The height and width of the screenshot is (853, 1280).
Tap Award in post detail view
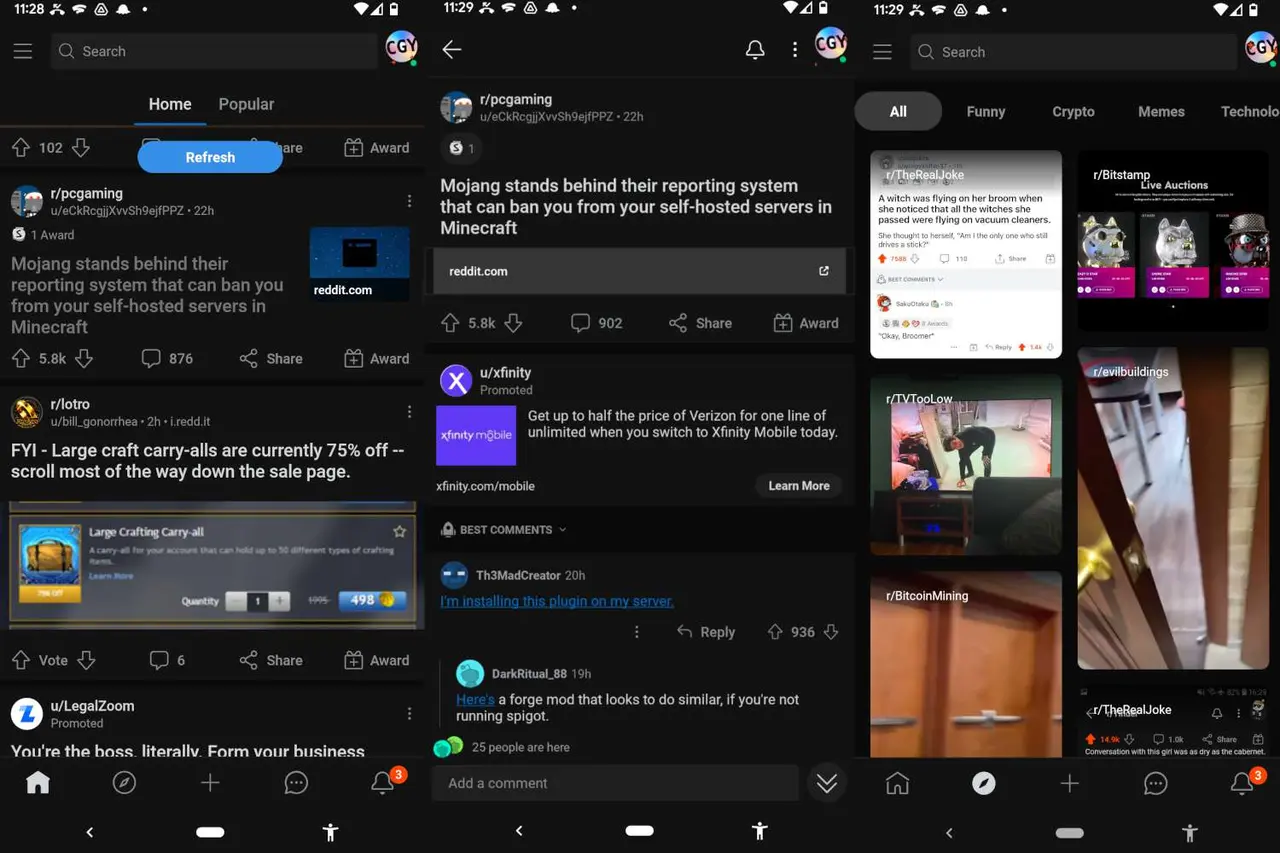click(x=806, y=323)
